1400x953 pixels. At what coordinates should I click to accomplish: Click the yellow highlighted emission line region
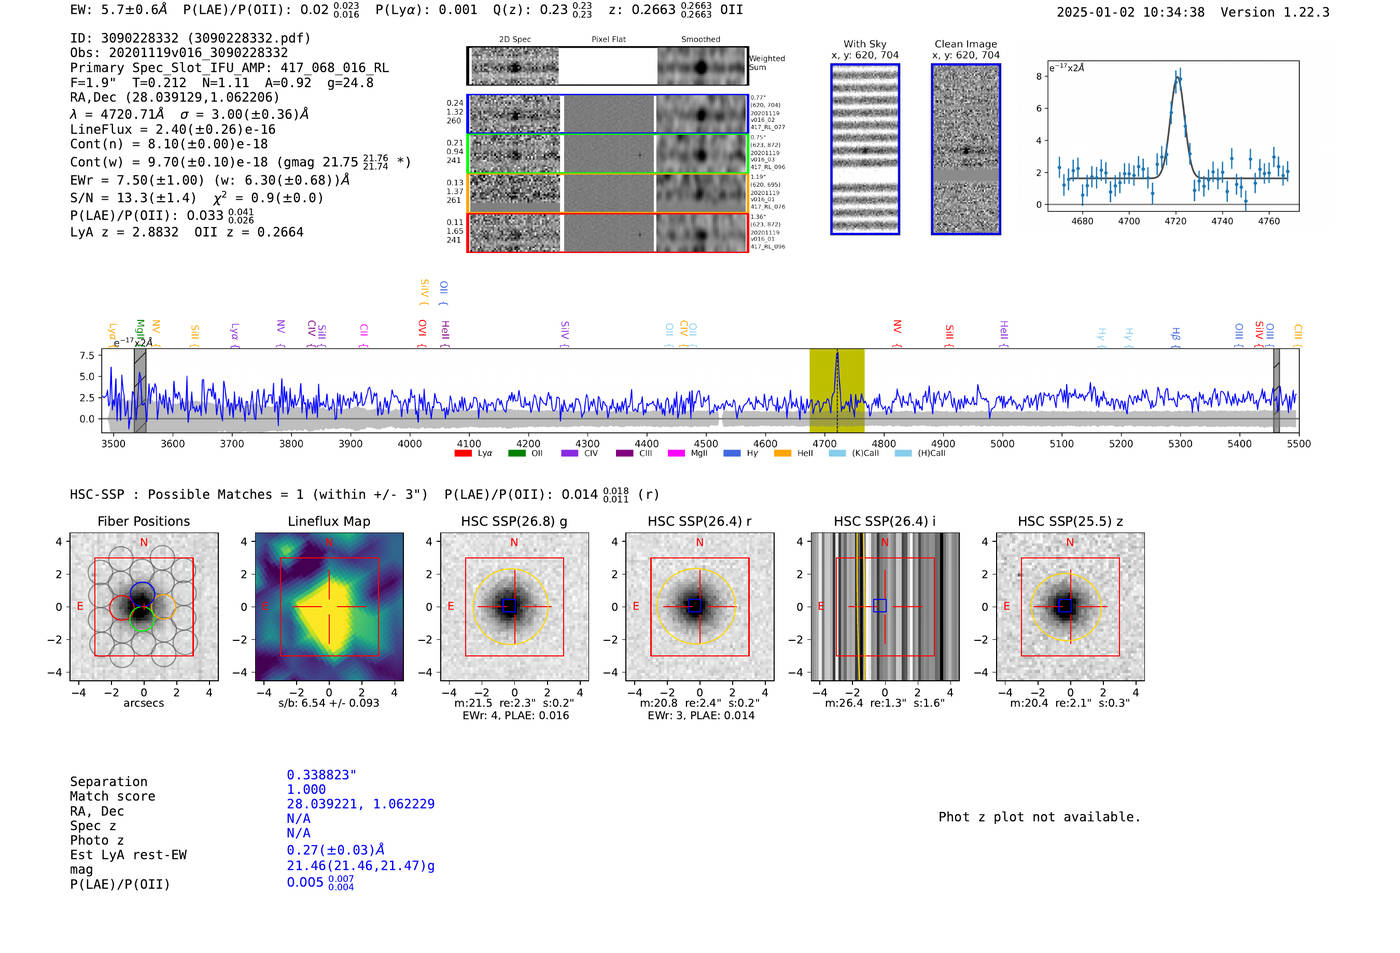(837, 391)
